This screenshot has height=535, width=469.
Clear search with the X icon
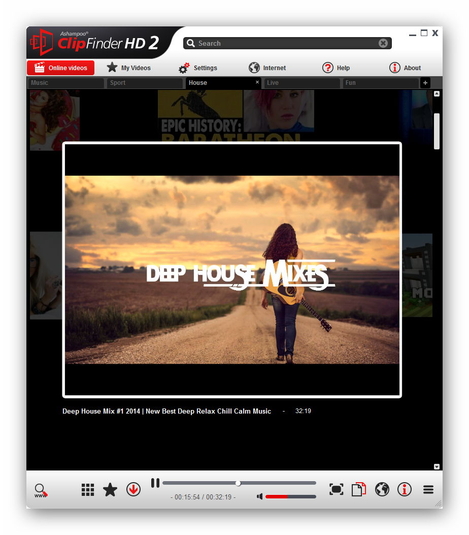pyautogui.click(x=383, y=43)
